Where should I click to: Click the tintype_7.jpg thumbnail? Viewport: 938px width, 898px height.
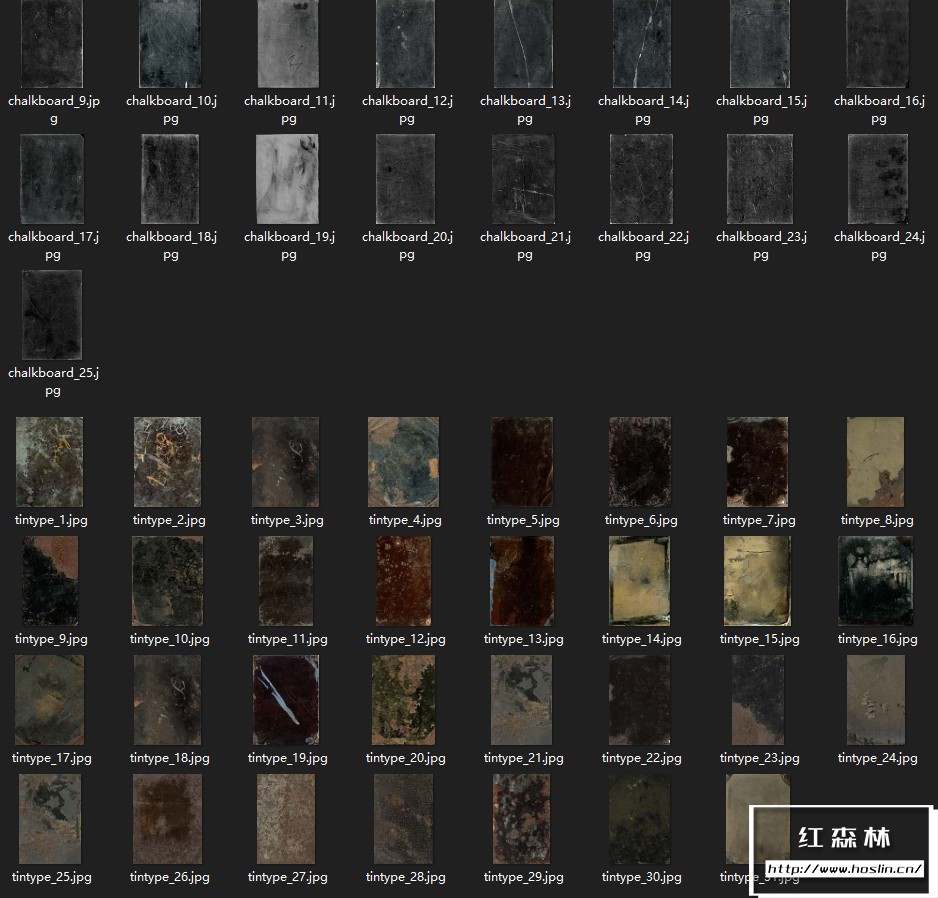pyautogui.click(x=757, y=462)
